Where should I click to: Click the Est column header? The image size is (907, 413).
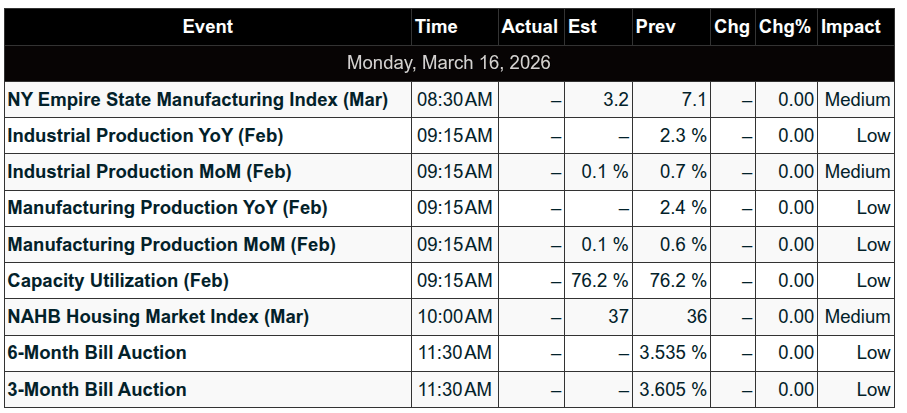(x=582, y=27)
